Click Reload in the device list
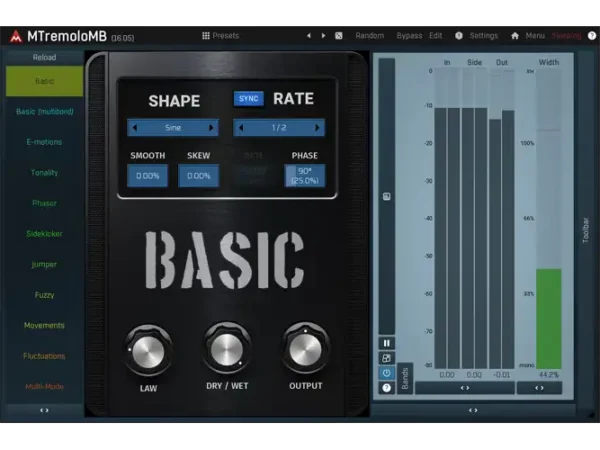Viewport: 600px width, 450px height. 44,57
